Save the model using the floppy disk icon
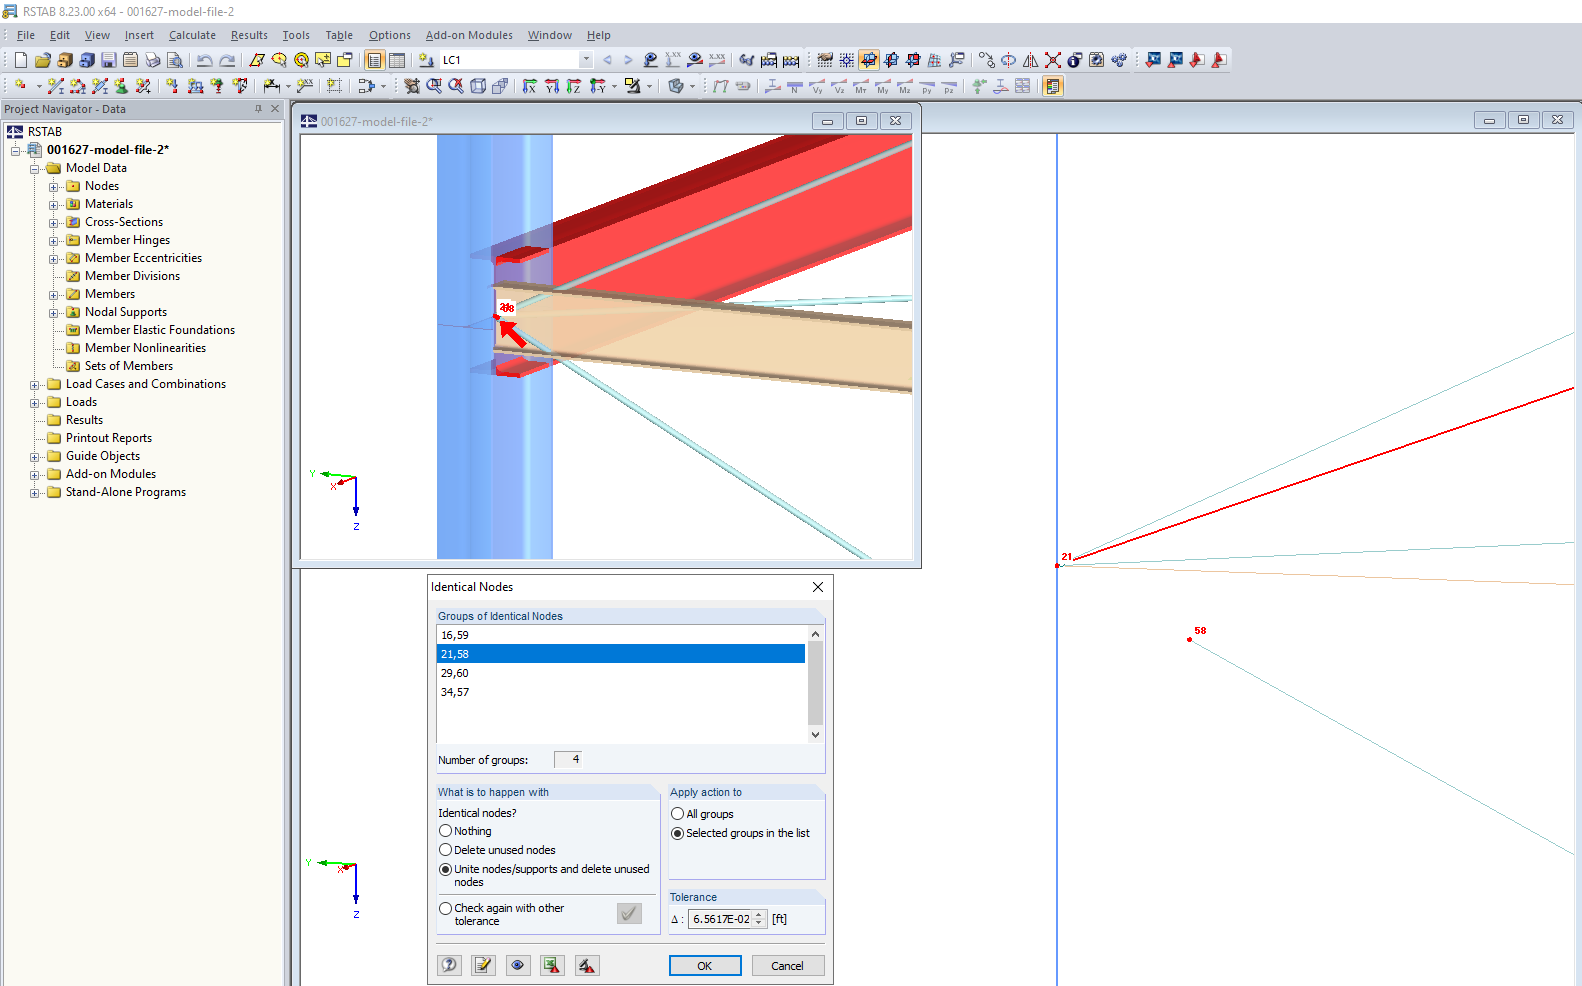The height and width of the screenshot is (986, 1582). [109, 60]
